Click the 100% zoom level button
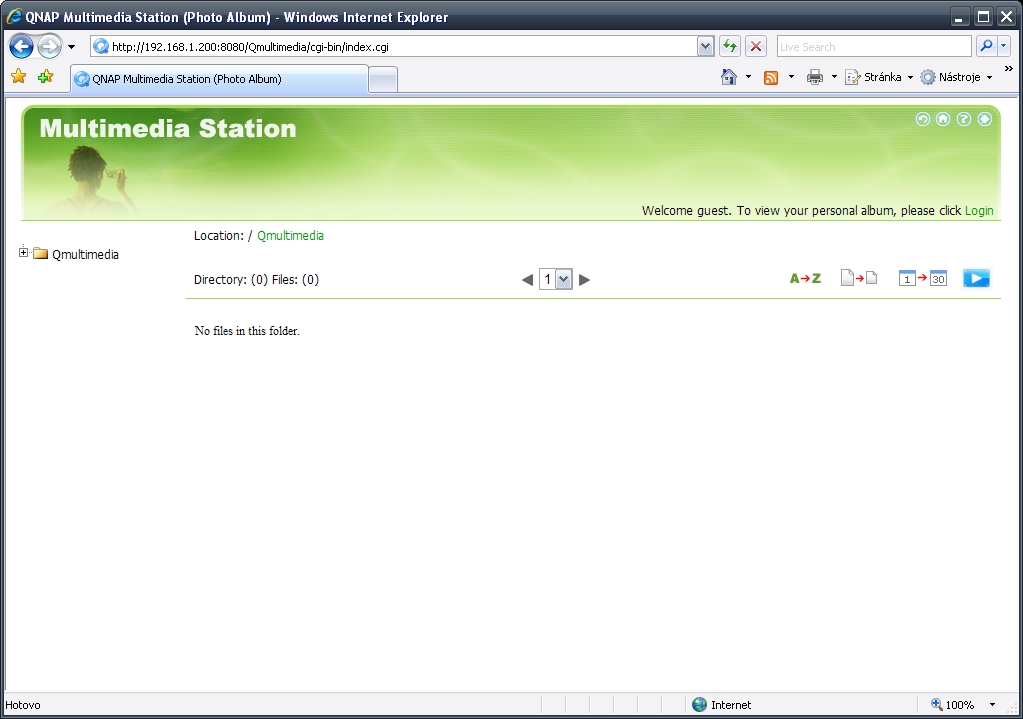The image size is (1023, 719). click(953, 705)
